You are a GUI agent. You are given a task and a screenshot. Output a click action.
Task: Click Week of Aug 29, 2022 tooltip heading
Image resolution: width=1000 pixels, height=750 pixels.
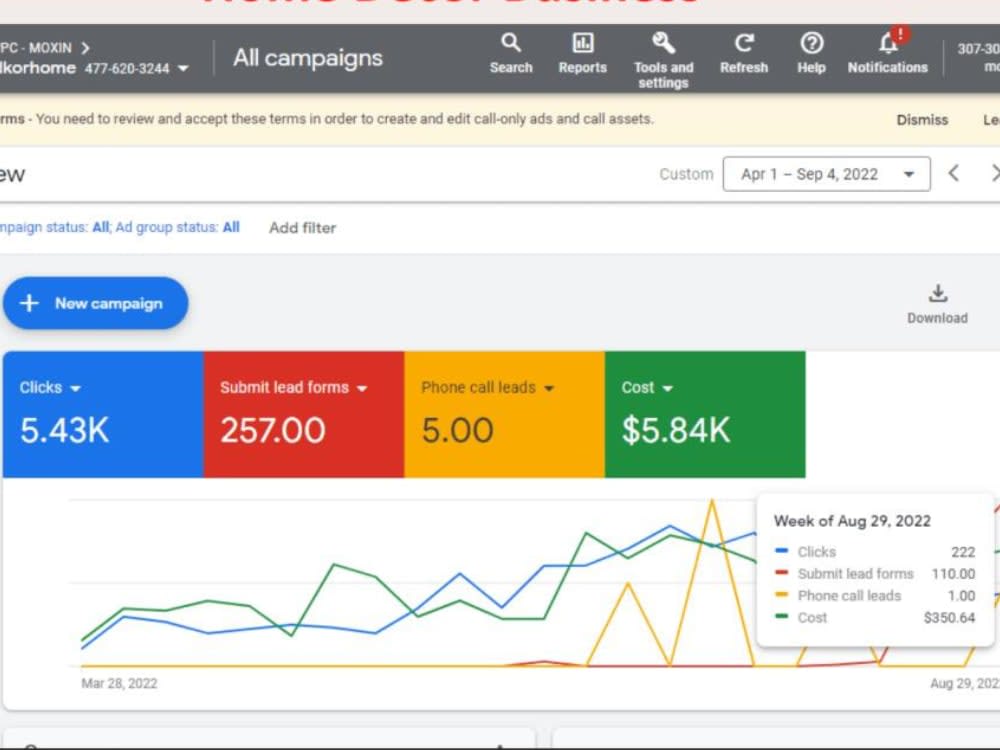(852, 521)
